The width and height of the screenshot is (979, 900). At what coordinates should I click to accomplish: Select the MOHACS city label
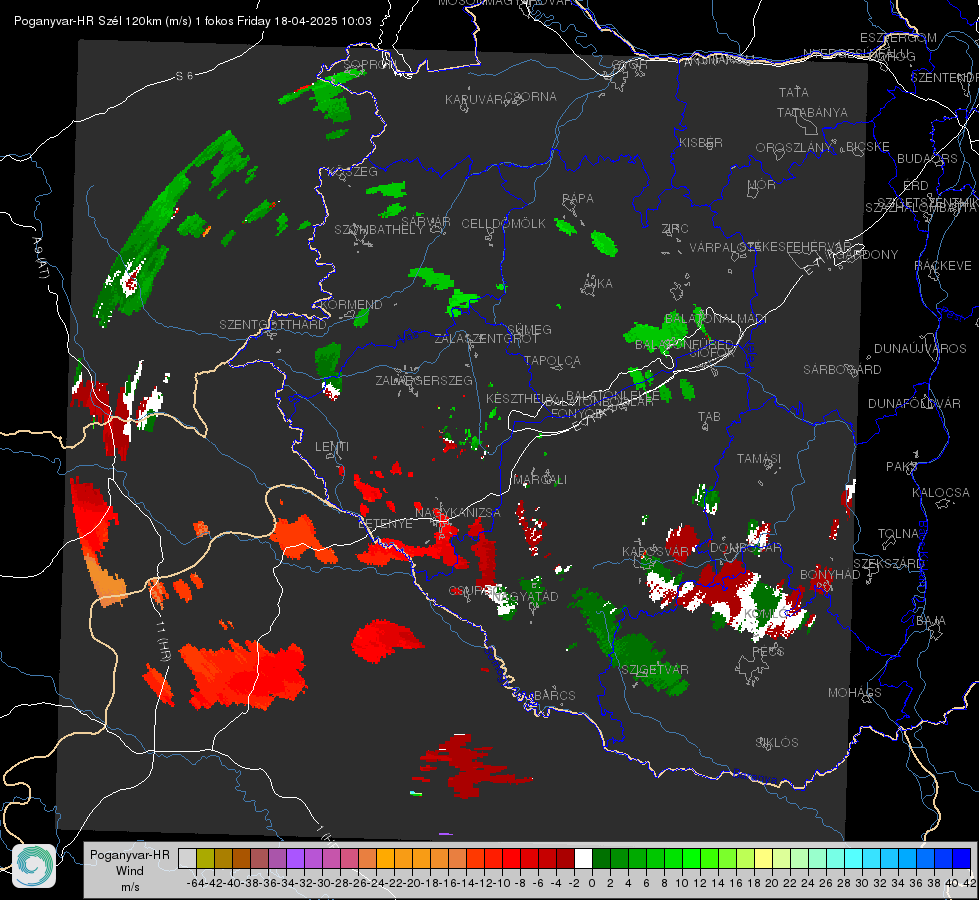854,693
